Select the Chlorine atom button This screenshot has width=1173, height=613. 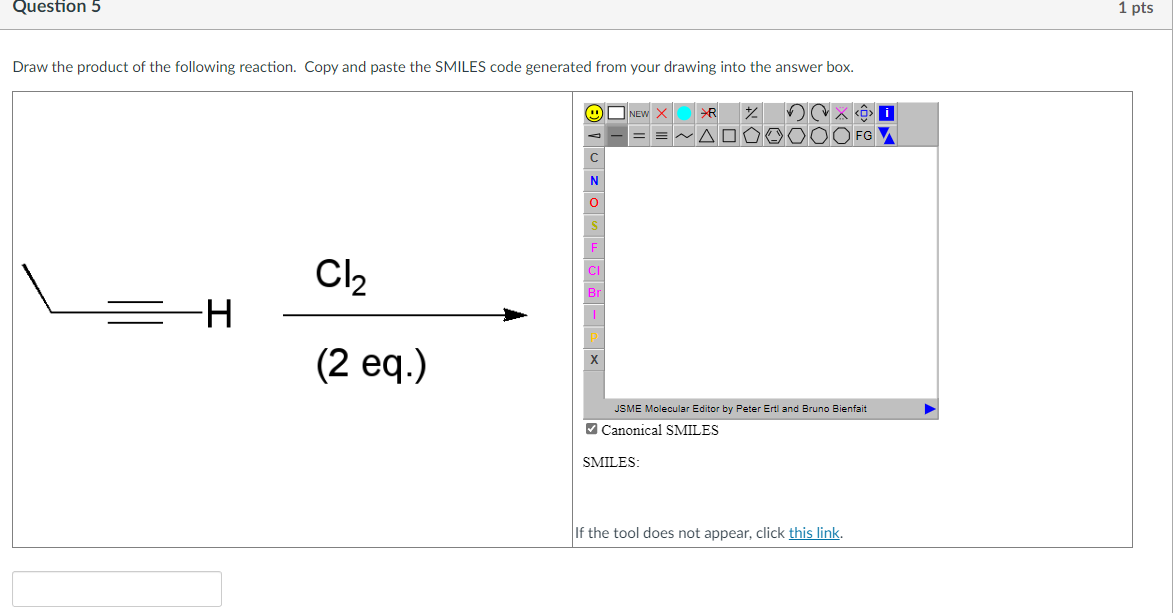pyautogui.click(x=593, y=270)
